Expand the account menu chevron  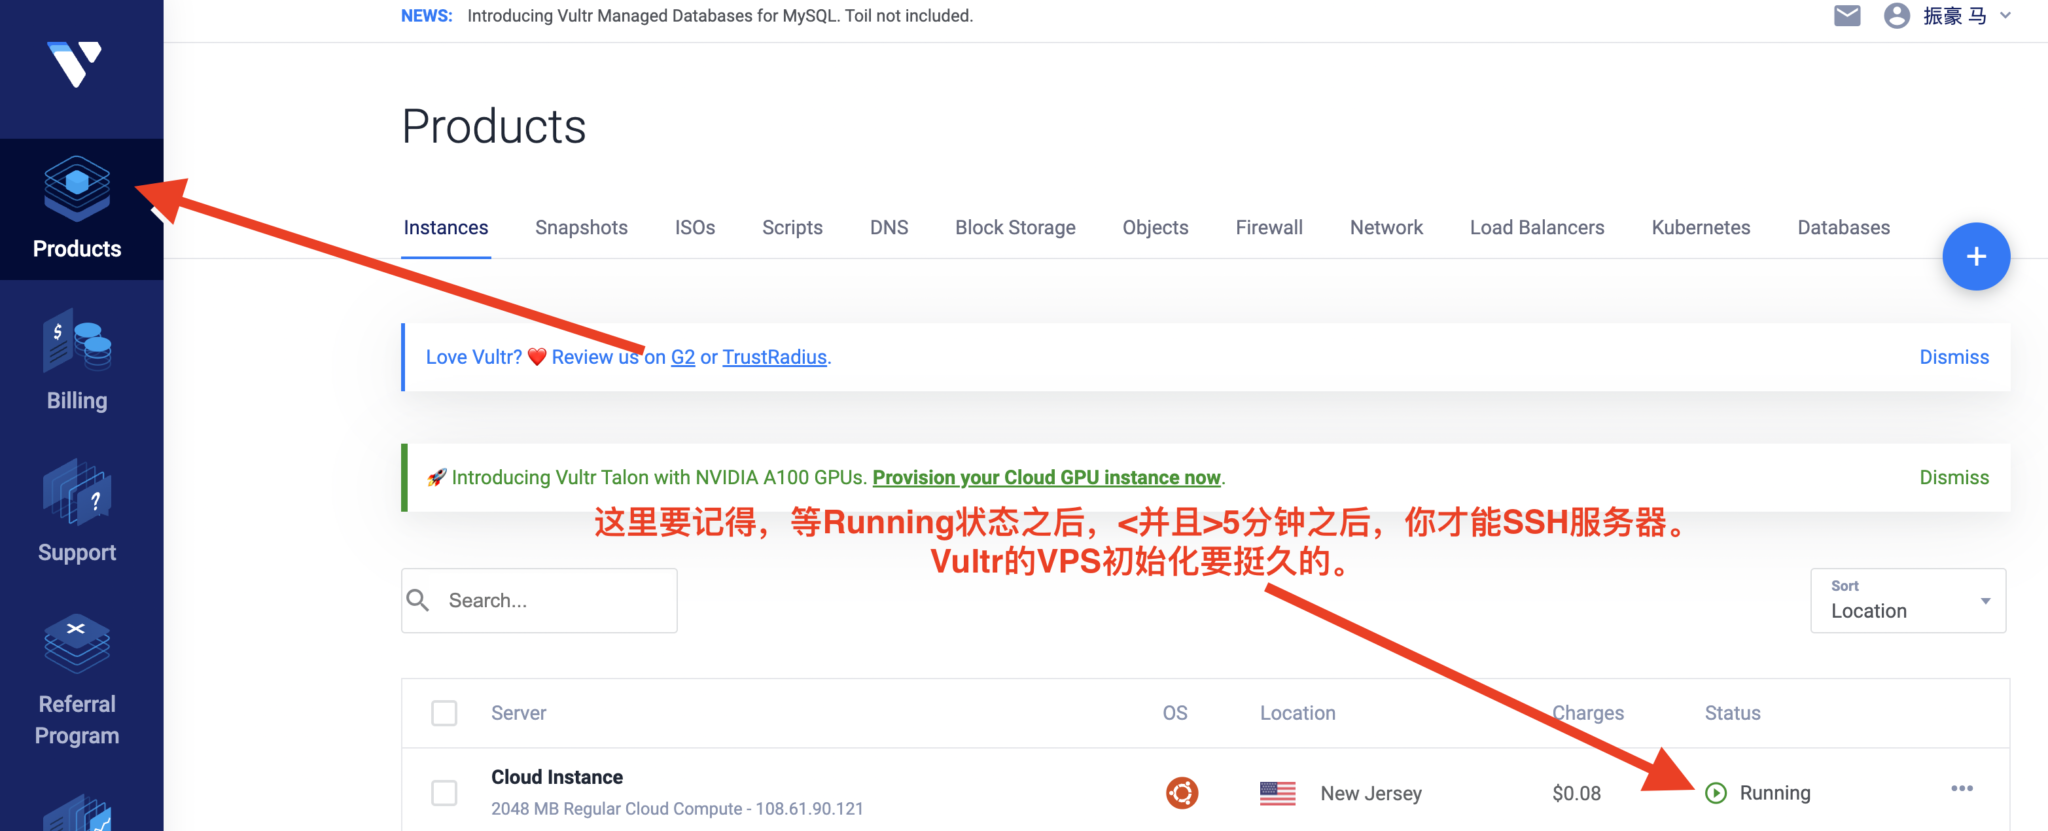pyautogui.click(x=2005, y=16)
